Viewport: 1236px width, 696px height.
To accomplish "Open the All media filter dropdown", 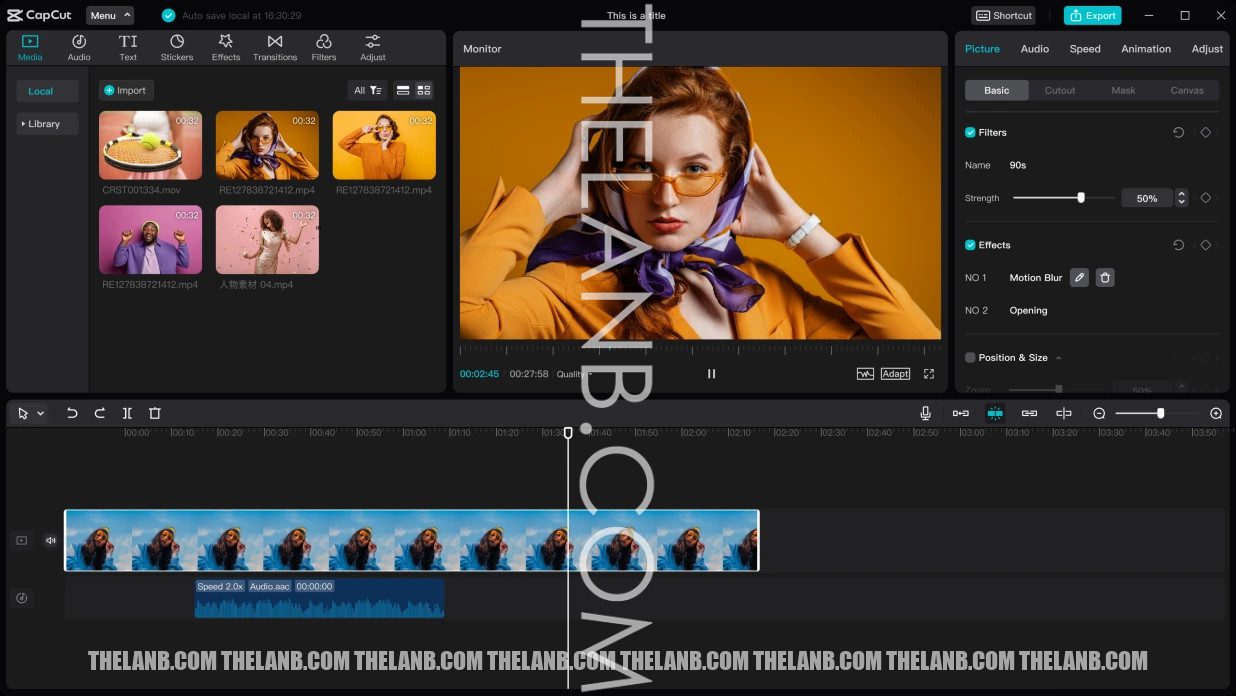I will [367, 90].
